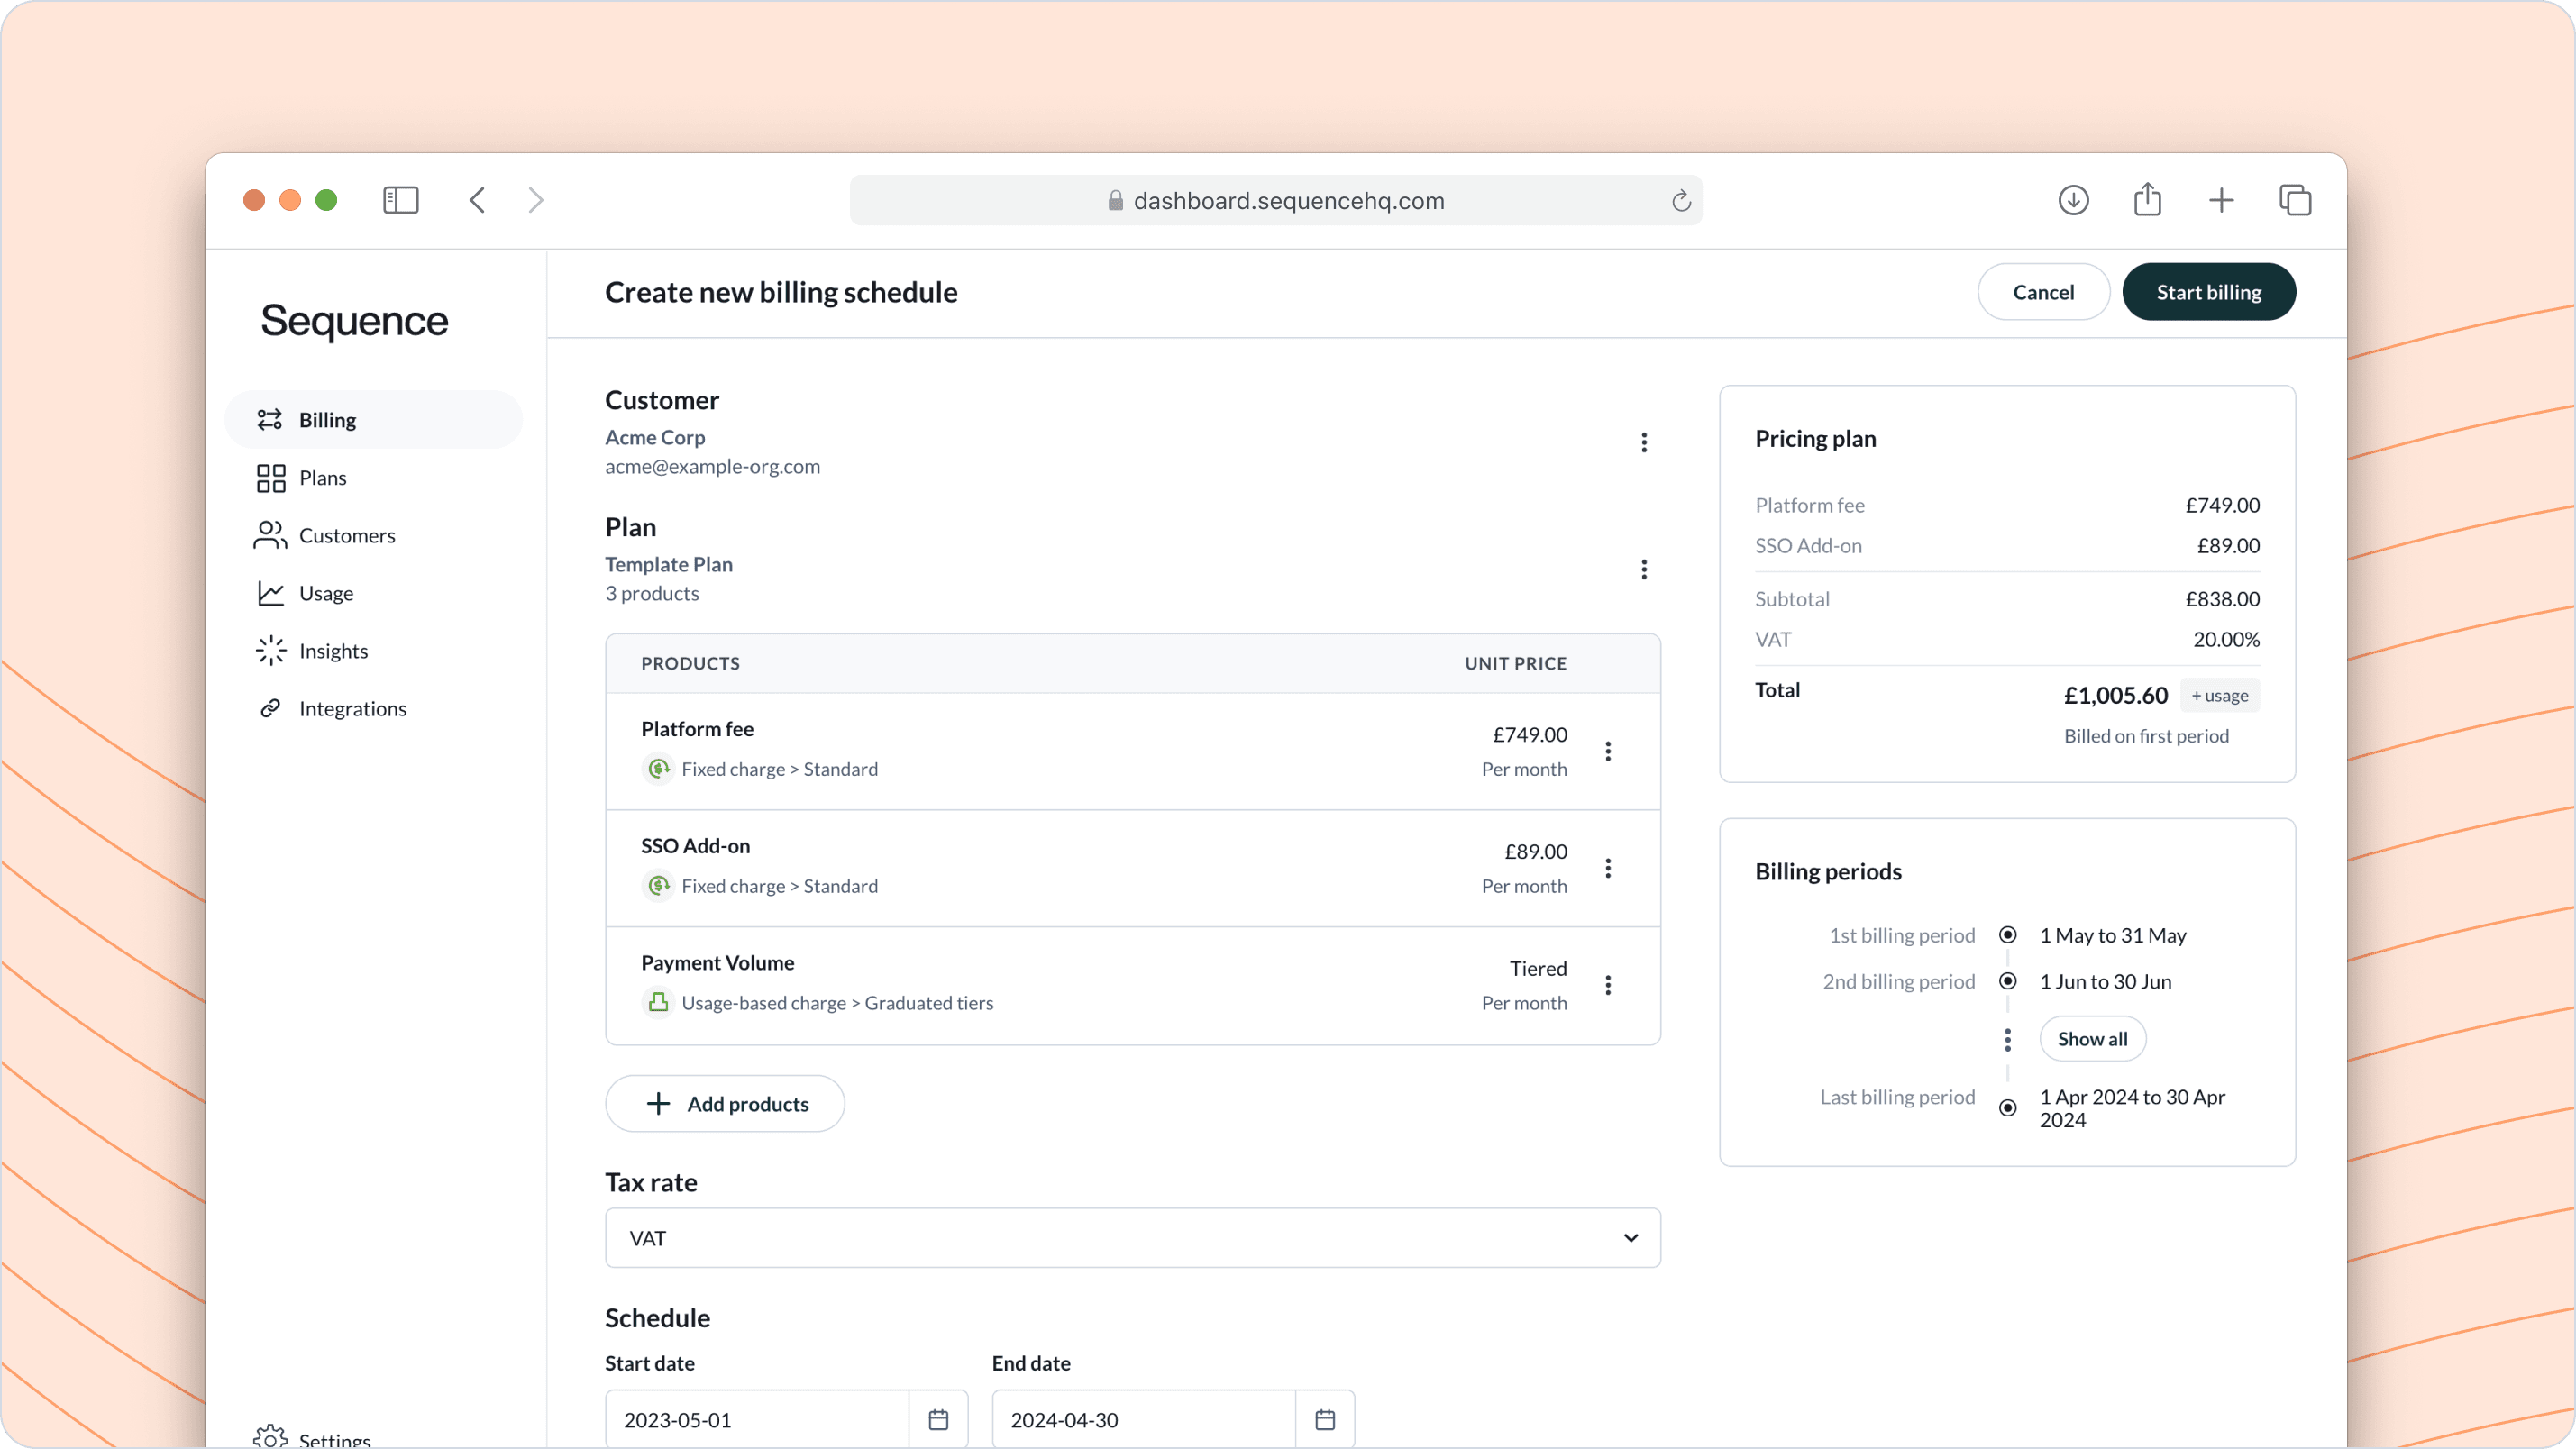
Task: Click the Usage chart icon
Action: pyautogui.click(x=270, y=593)
